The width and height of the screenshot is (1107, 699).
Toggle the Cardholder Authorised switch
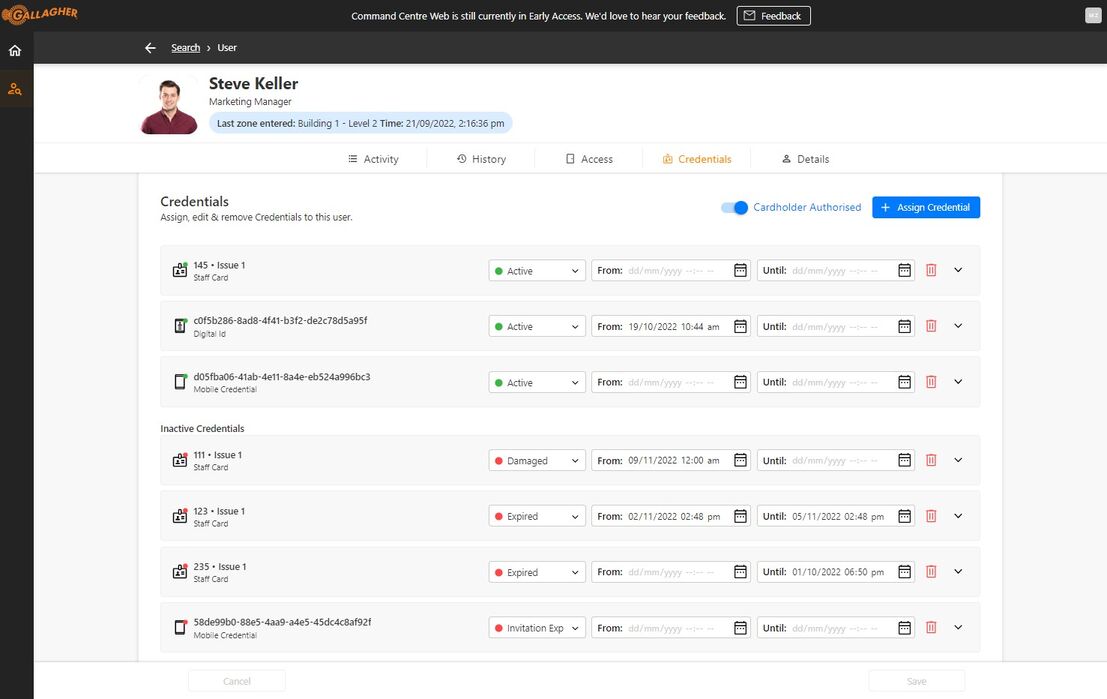click(734, 207)
